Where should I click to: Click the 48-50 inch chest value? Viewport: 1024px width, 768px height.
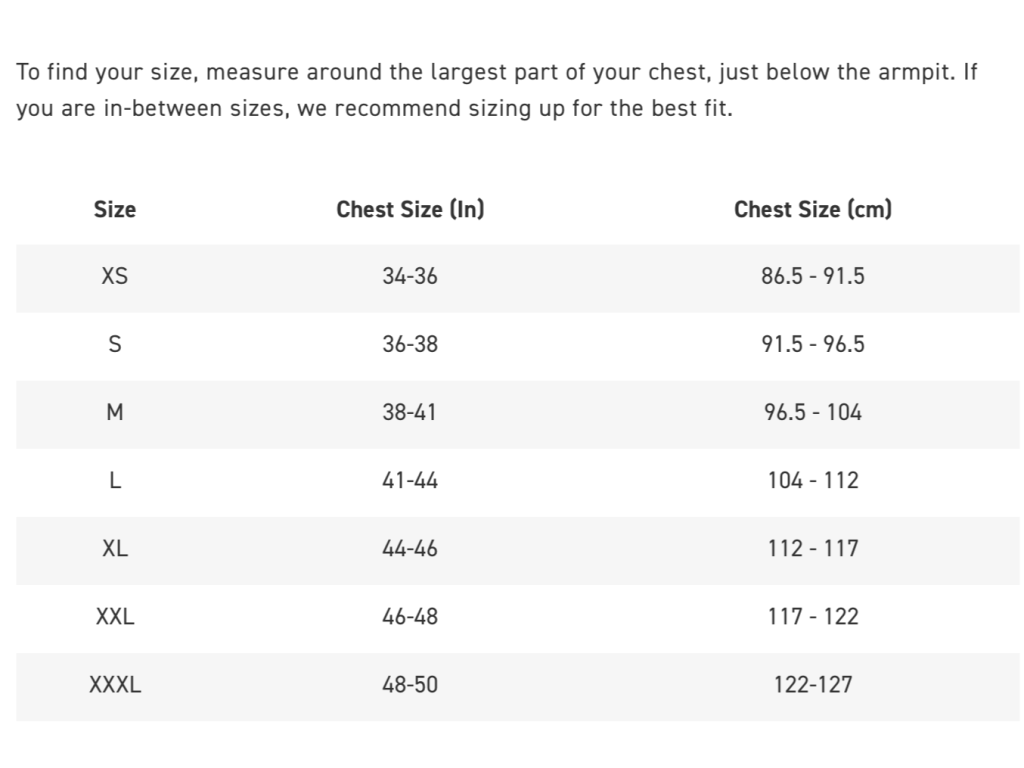pos(410,685)
